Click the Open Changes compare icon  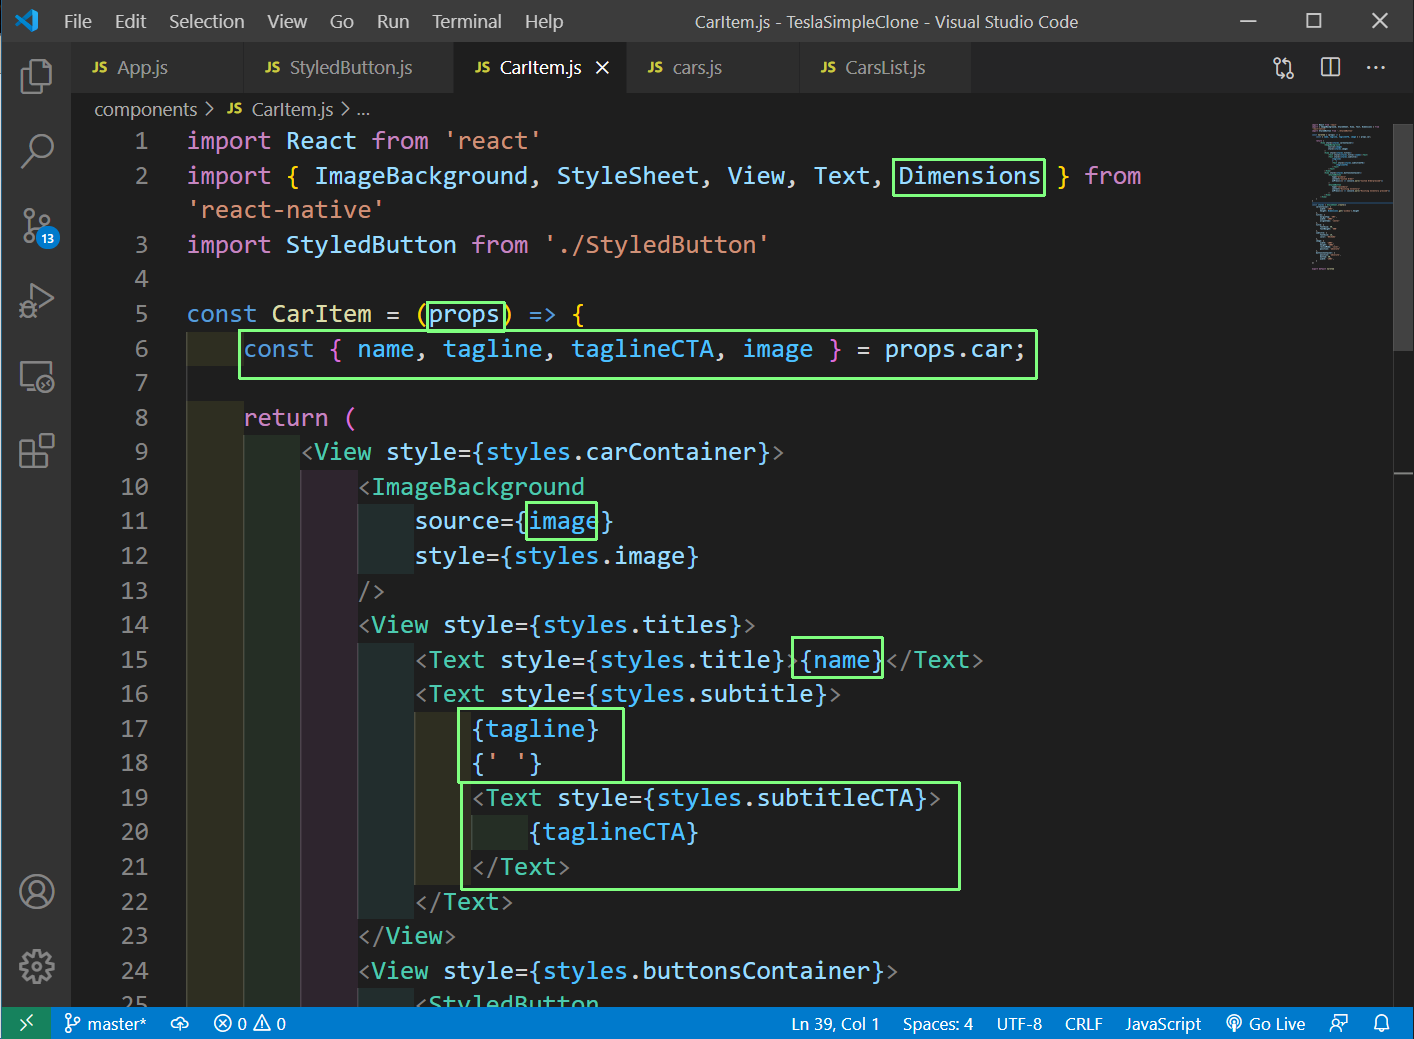coord(1283,68)
